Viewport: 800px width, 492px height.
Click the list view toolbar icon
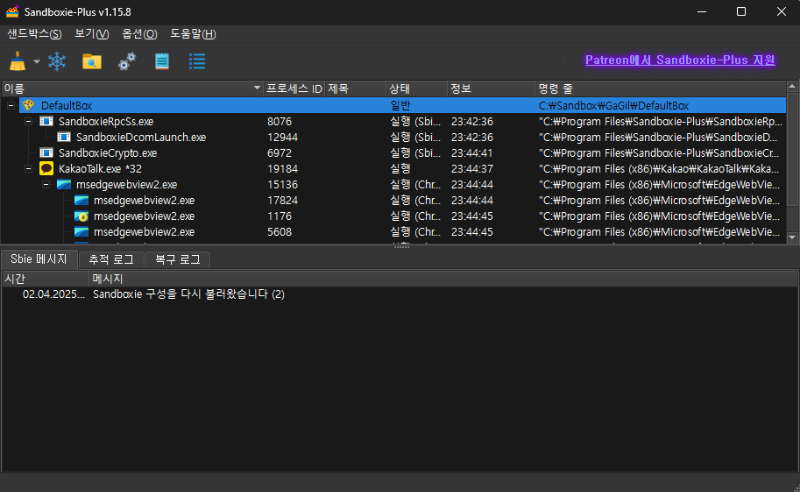(197, 61)
